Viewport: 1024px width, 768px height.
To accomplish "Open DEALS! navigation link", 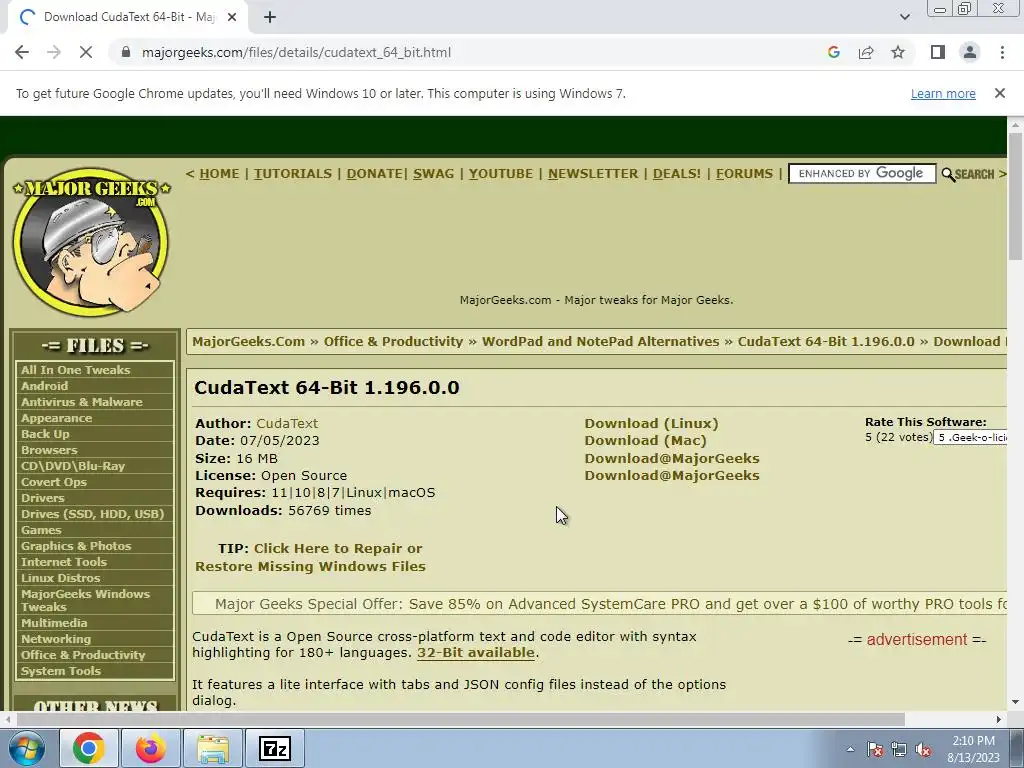I will (x=677, y=174).
